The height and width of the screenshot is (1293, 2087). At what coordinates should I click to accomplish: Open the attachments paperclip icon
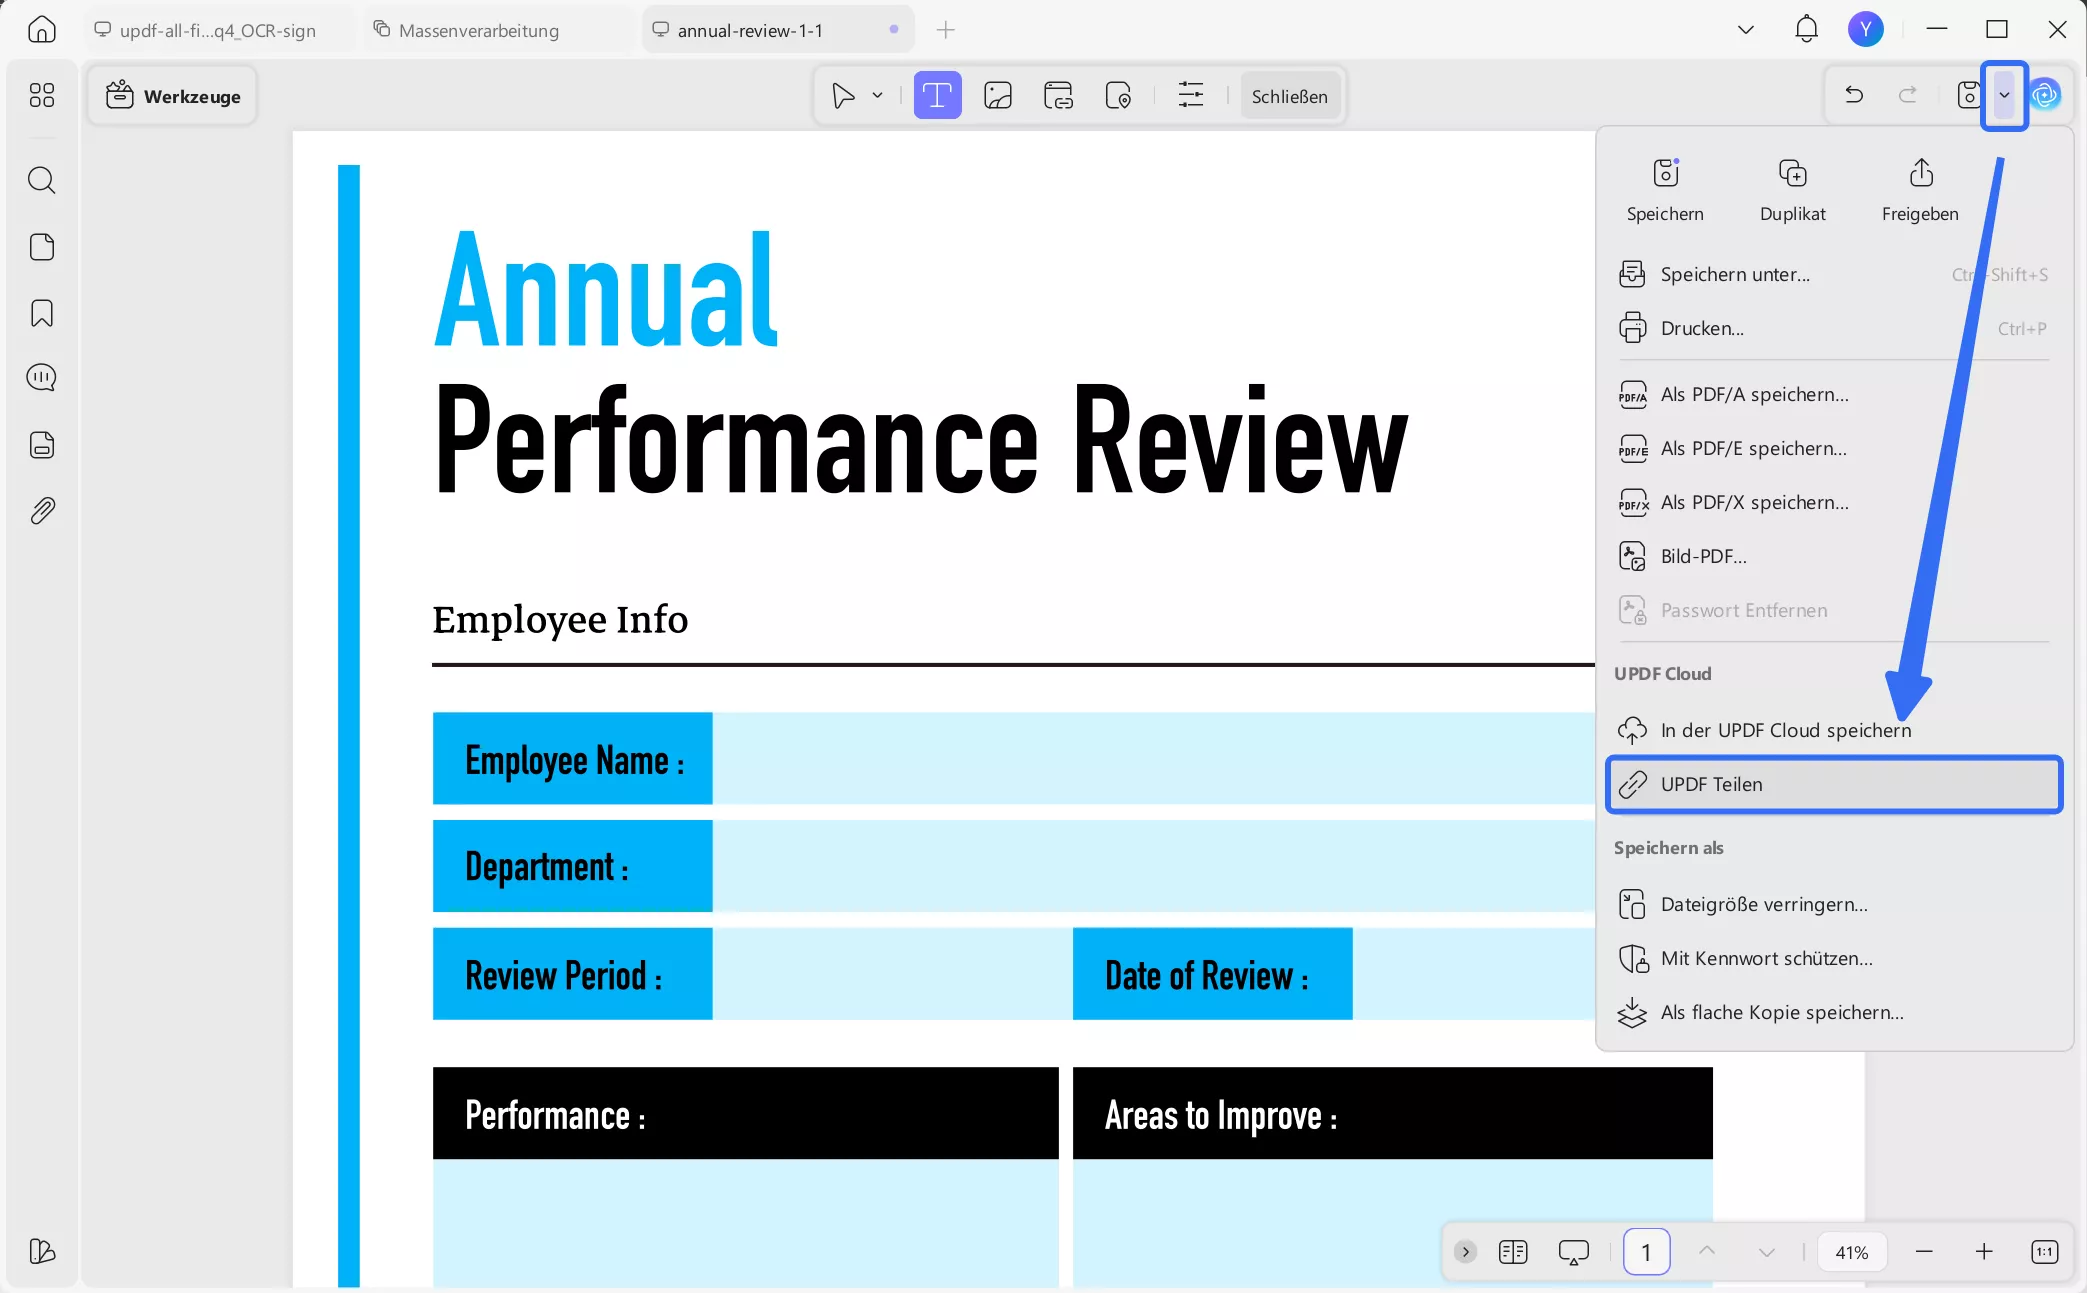point(41,511)
